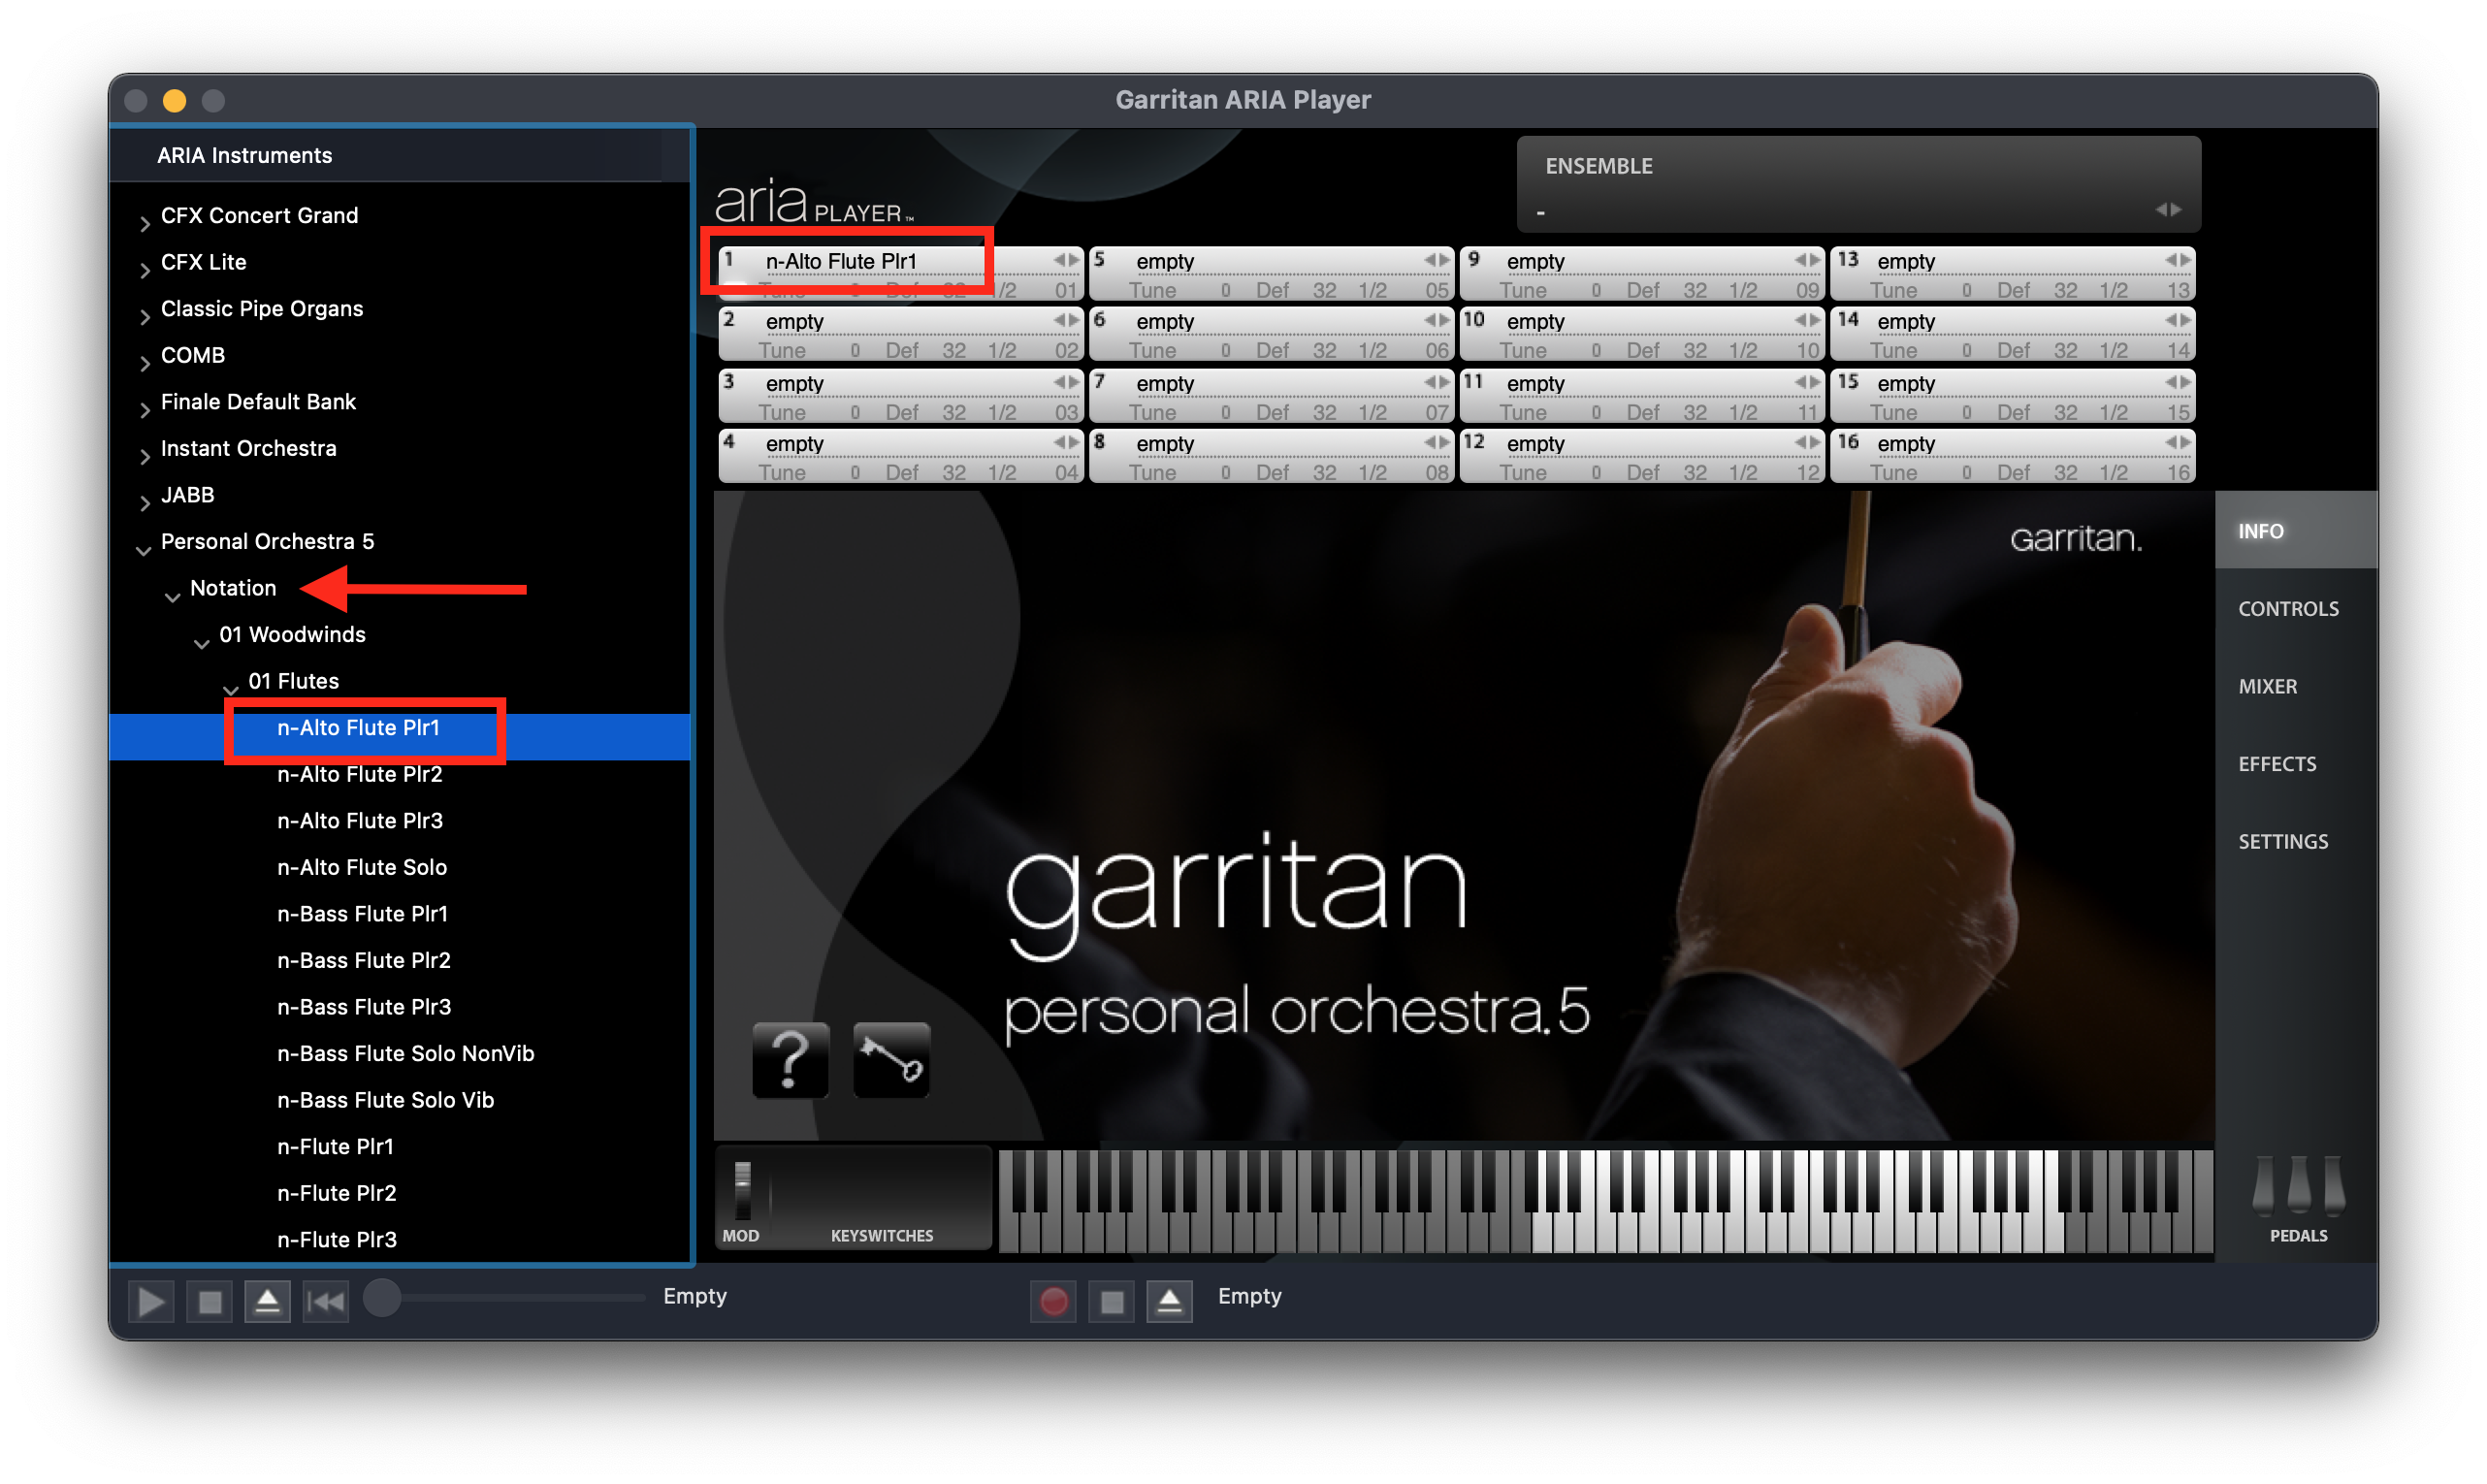The height and width of the screenshot is (1484, 2487).
Task: Click the ensemble preset arrows
Action: point(2168,209)
